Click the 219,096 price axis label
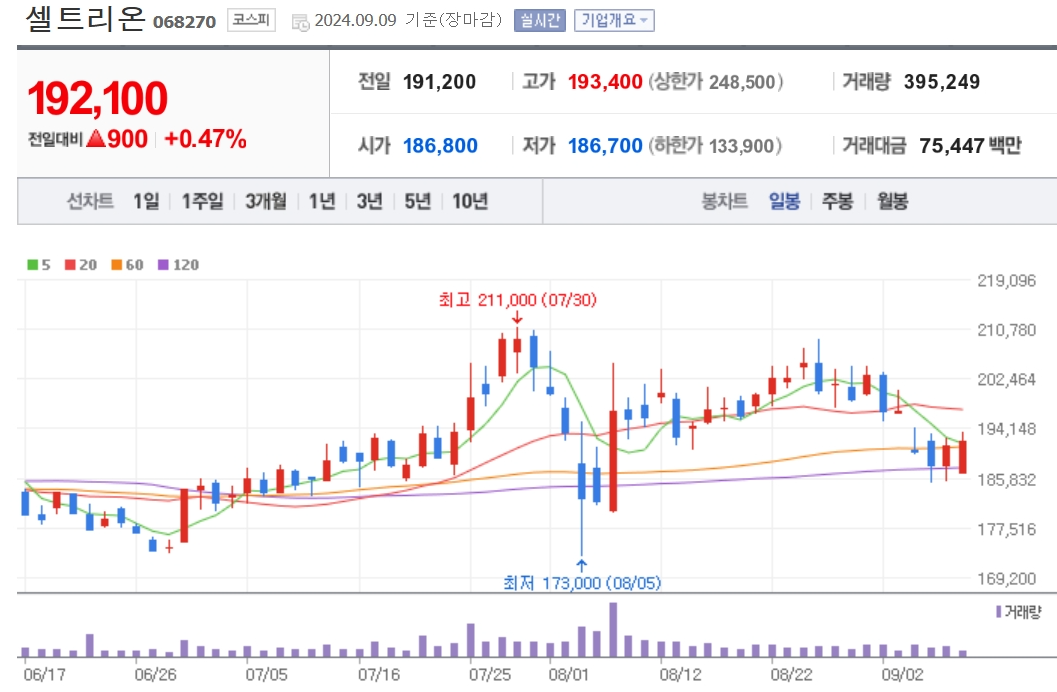This screenshot has width=1057, height=692. (1006, 280)
